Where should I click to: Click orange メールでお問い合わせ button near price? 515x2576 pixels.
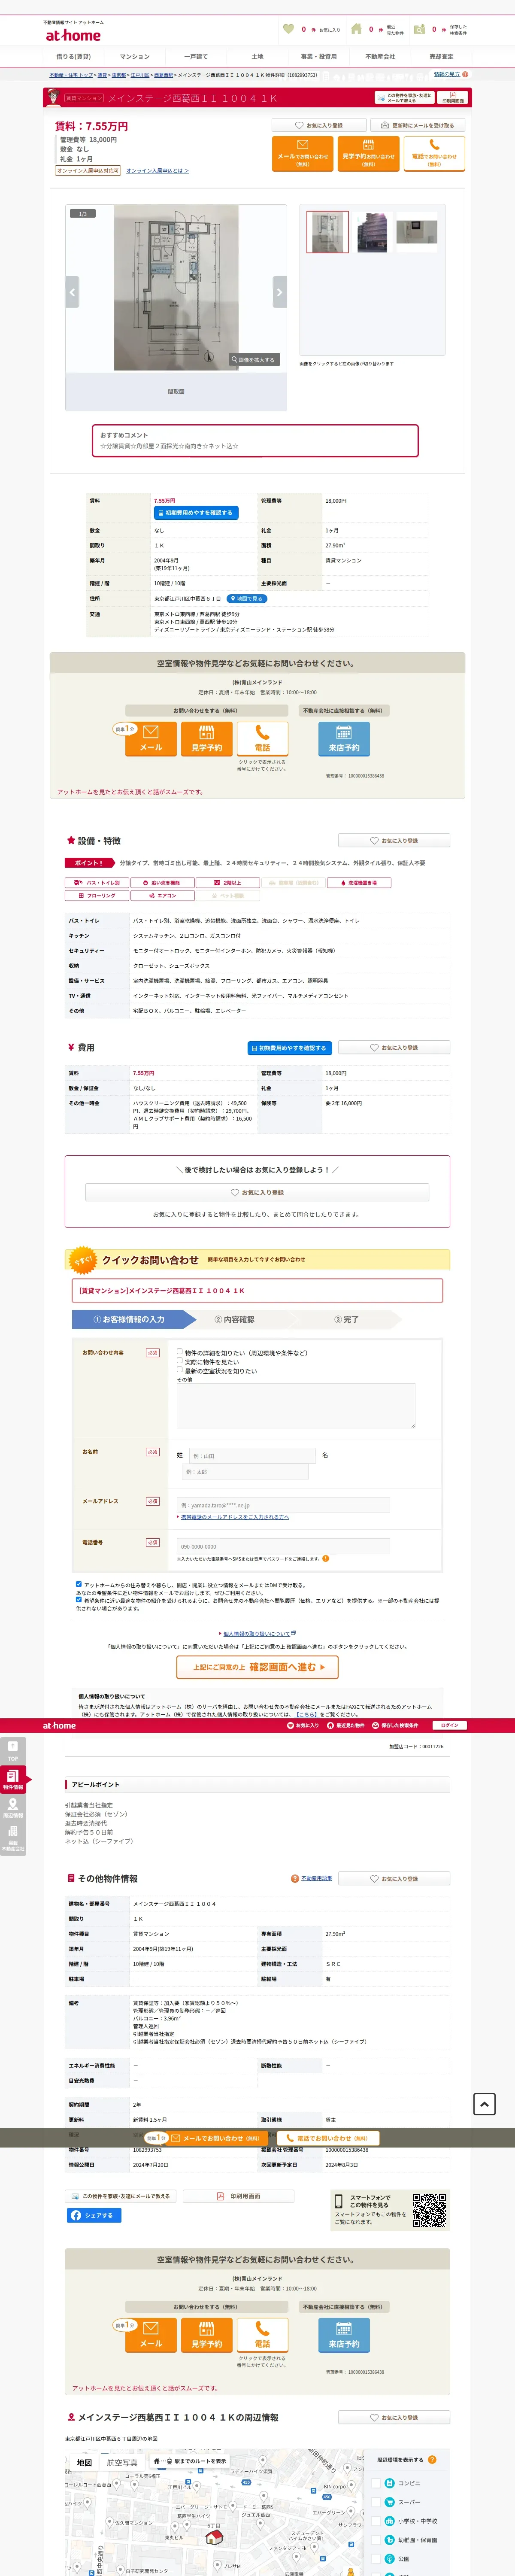(303, 154)
